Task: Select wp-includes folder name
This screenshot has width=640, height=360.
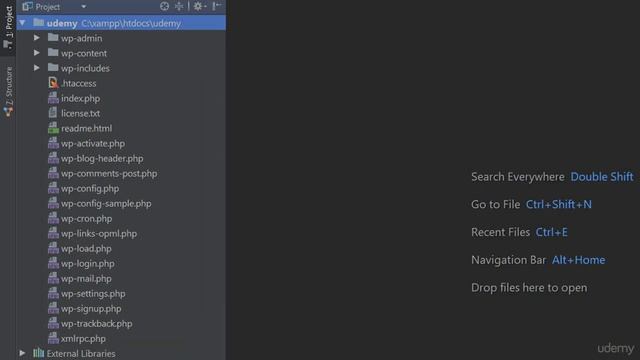Action: (x=85, y=69)
